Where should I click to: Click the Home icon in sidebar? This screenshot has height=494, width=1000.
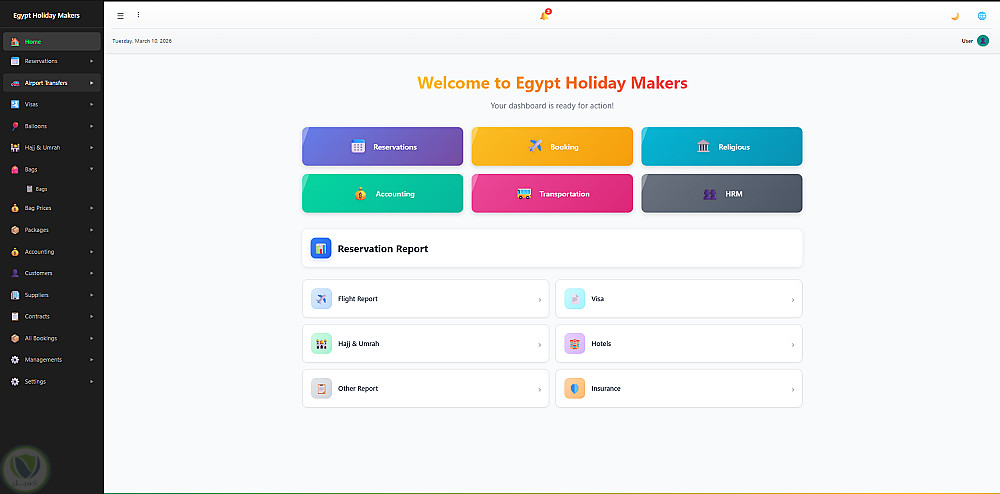click(x=15, y=41)
